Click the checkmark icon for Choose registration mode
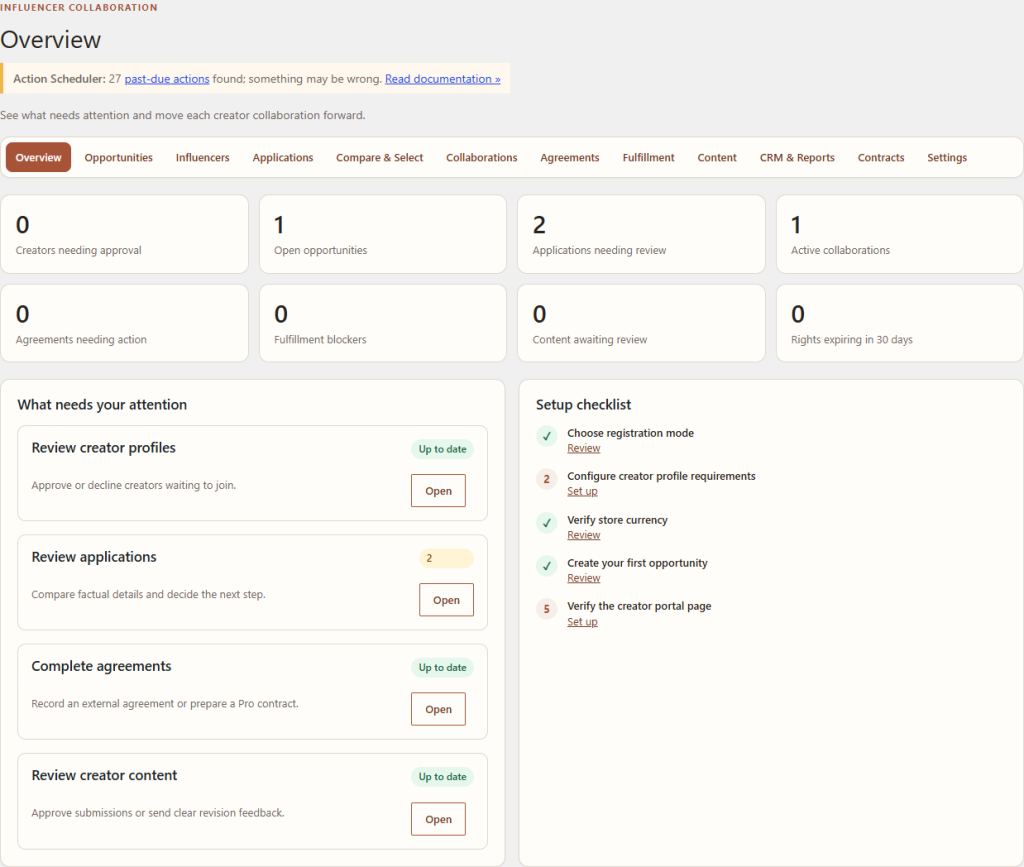 click(547, 435)
